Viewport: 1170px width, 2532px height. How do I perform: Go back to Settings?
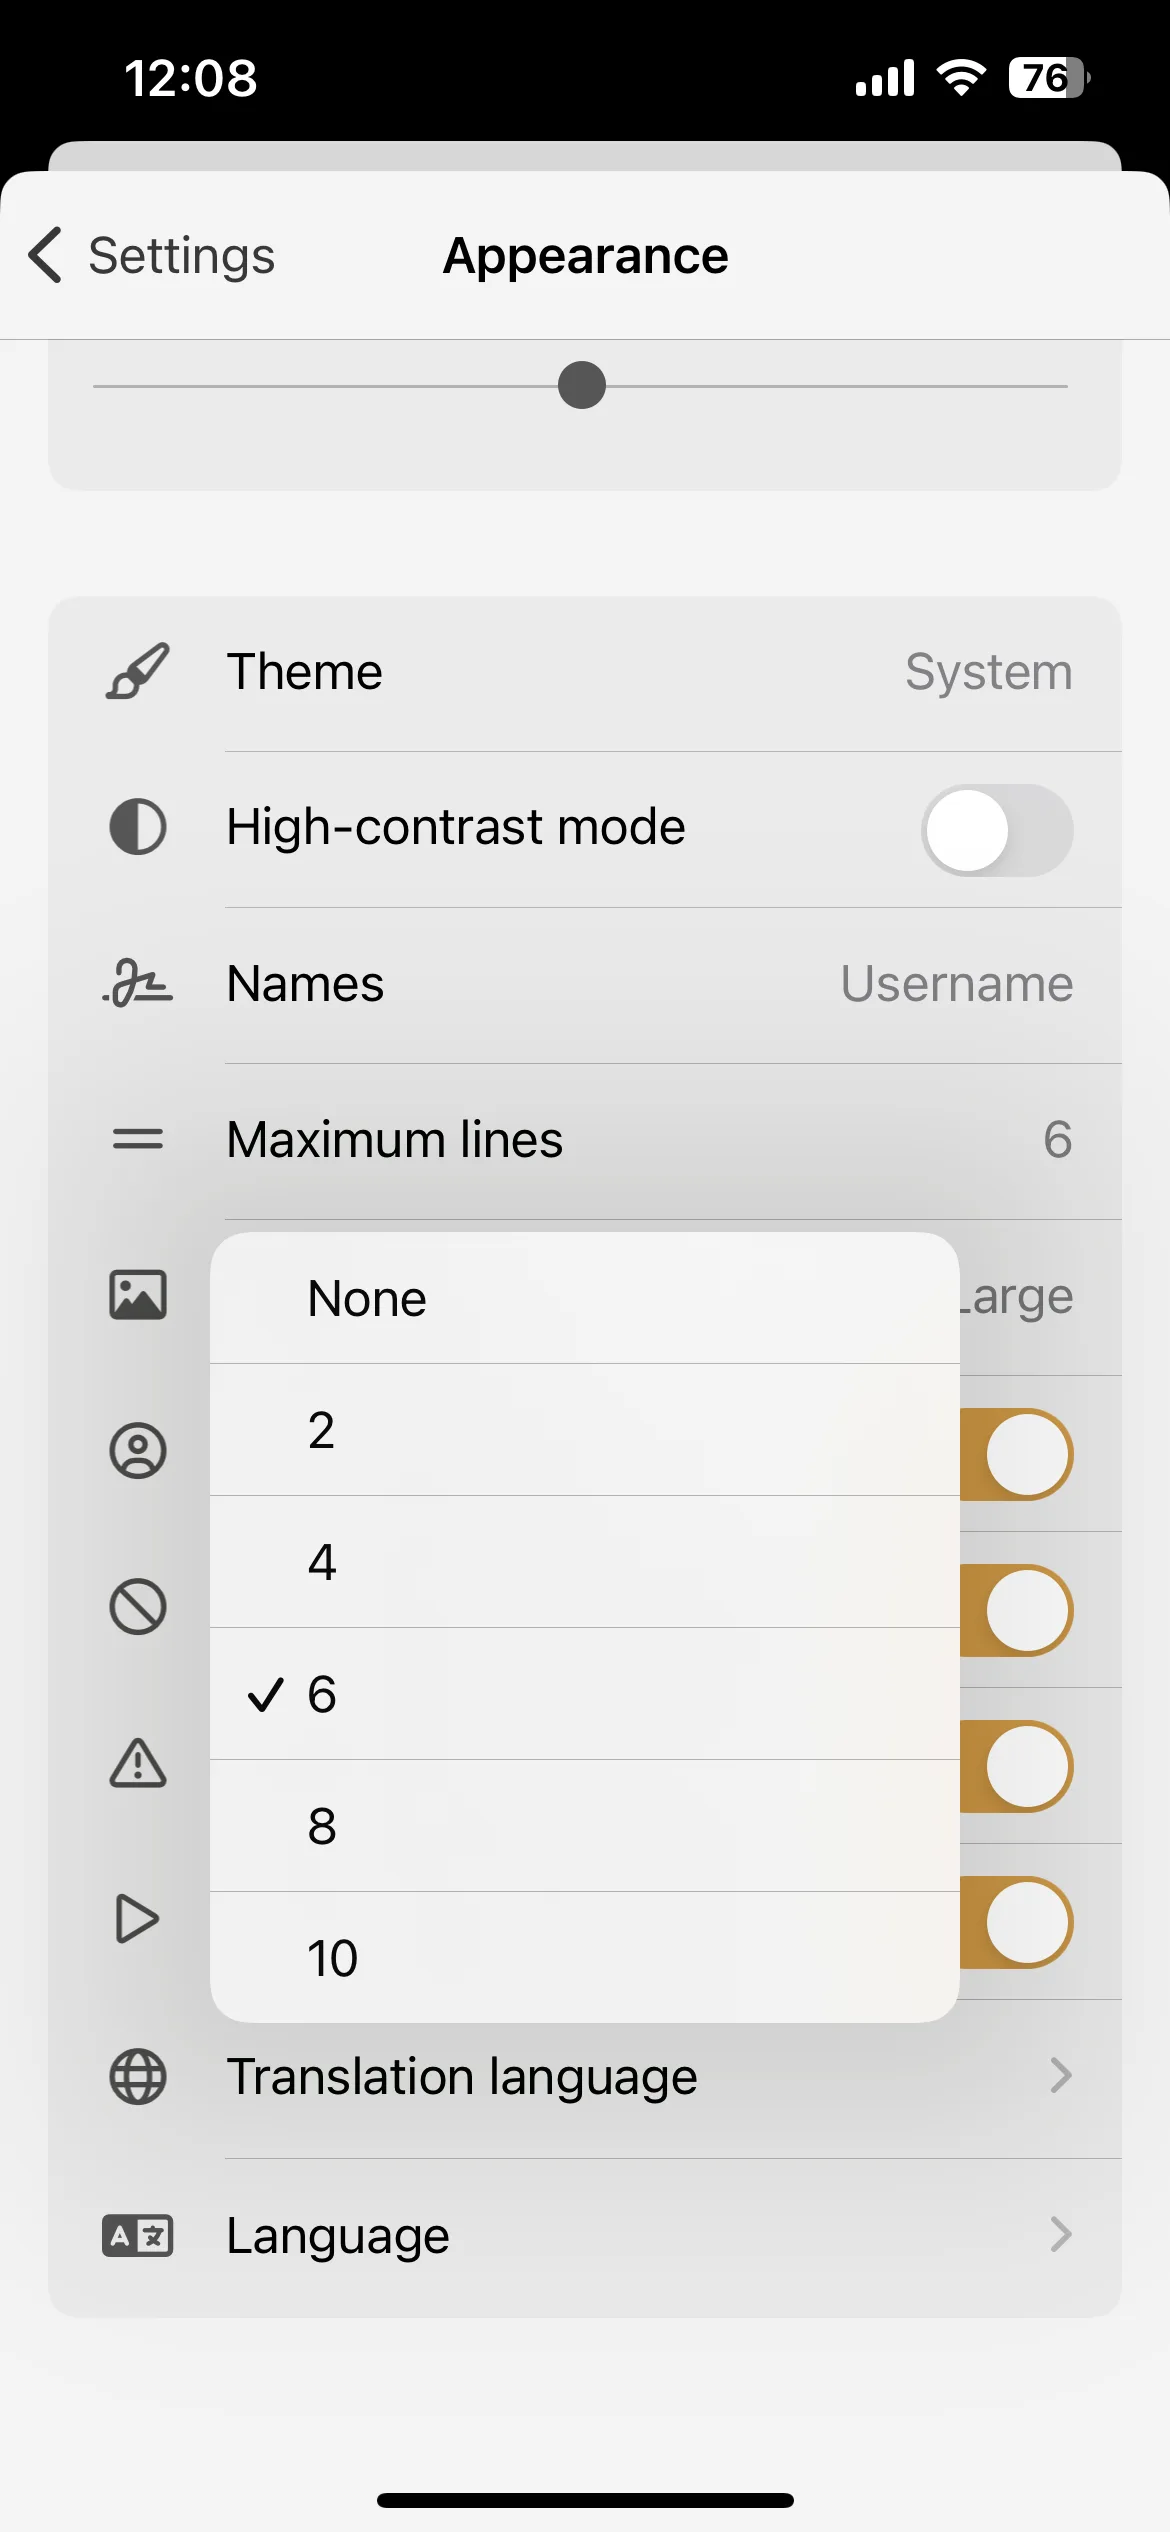(x=151, y=255)
